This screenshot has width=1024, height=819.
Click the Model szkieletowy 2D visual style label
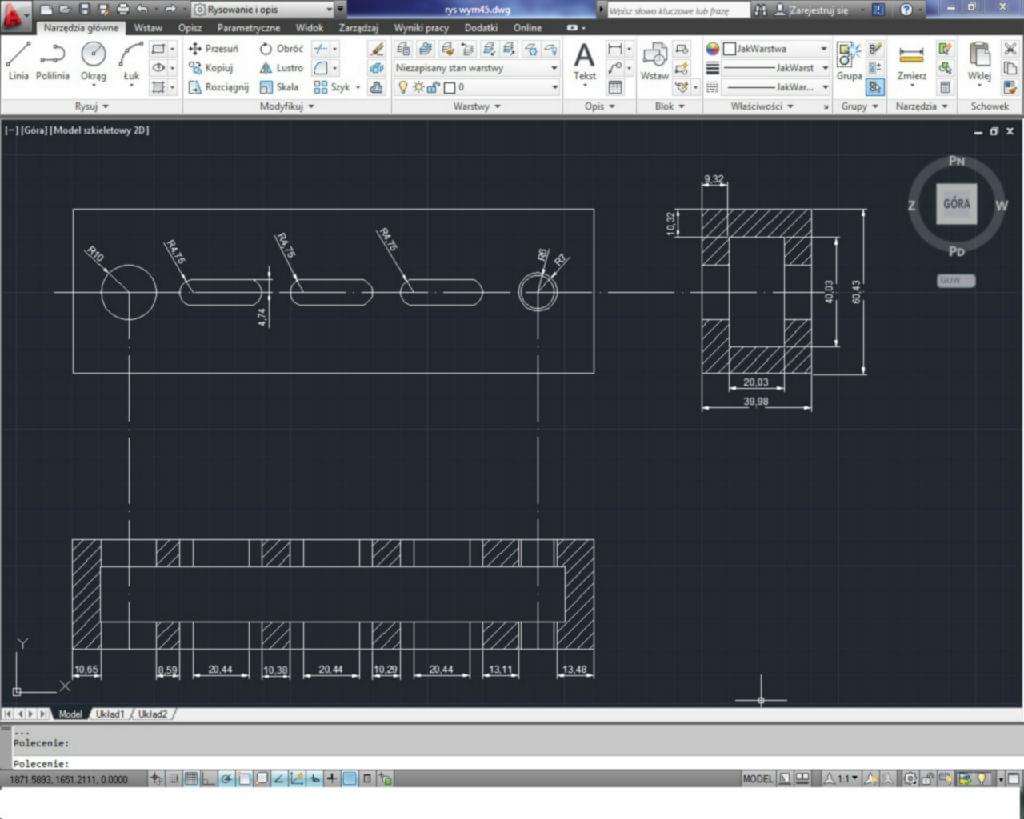coord(100,130)
